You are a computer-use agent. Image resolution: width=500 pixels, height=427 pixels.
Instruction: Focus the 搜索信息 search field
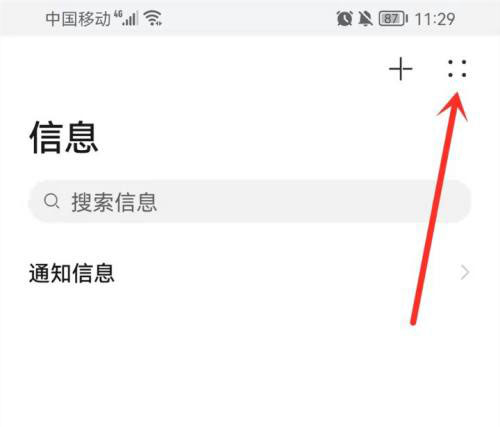(x=249, y=201)
